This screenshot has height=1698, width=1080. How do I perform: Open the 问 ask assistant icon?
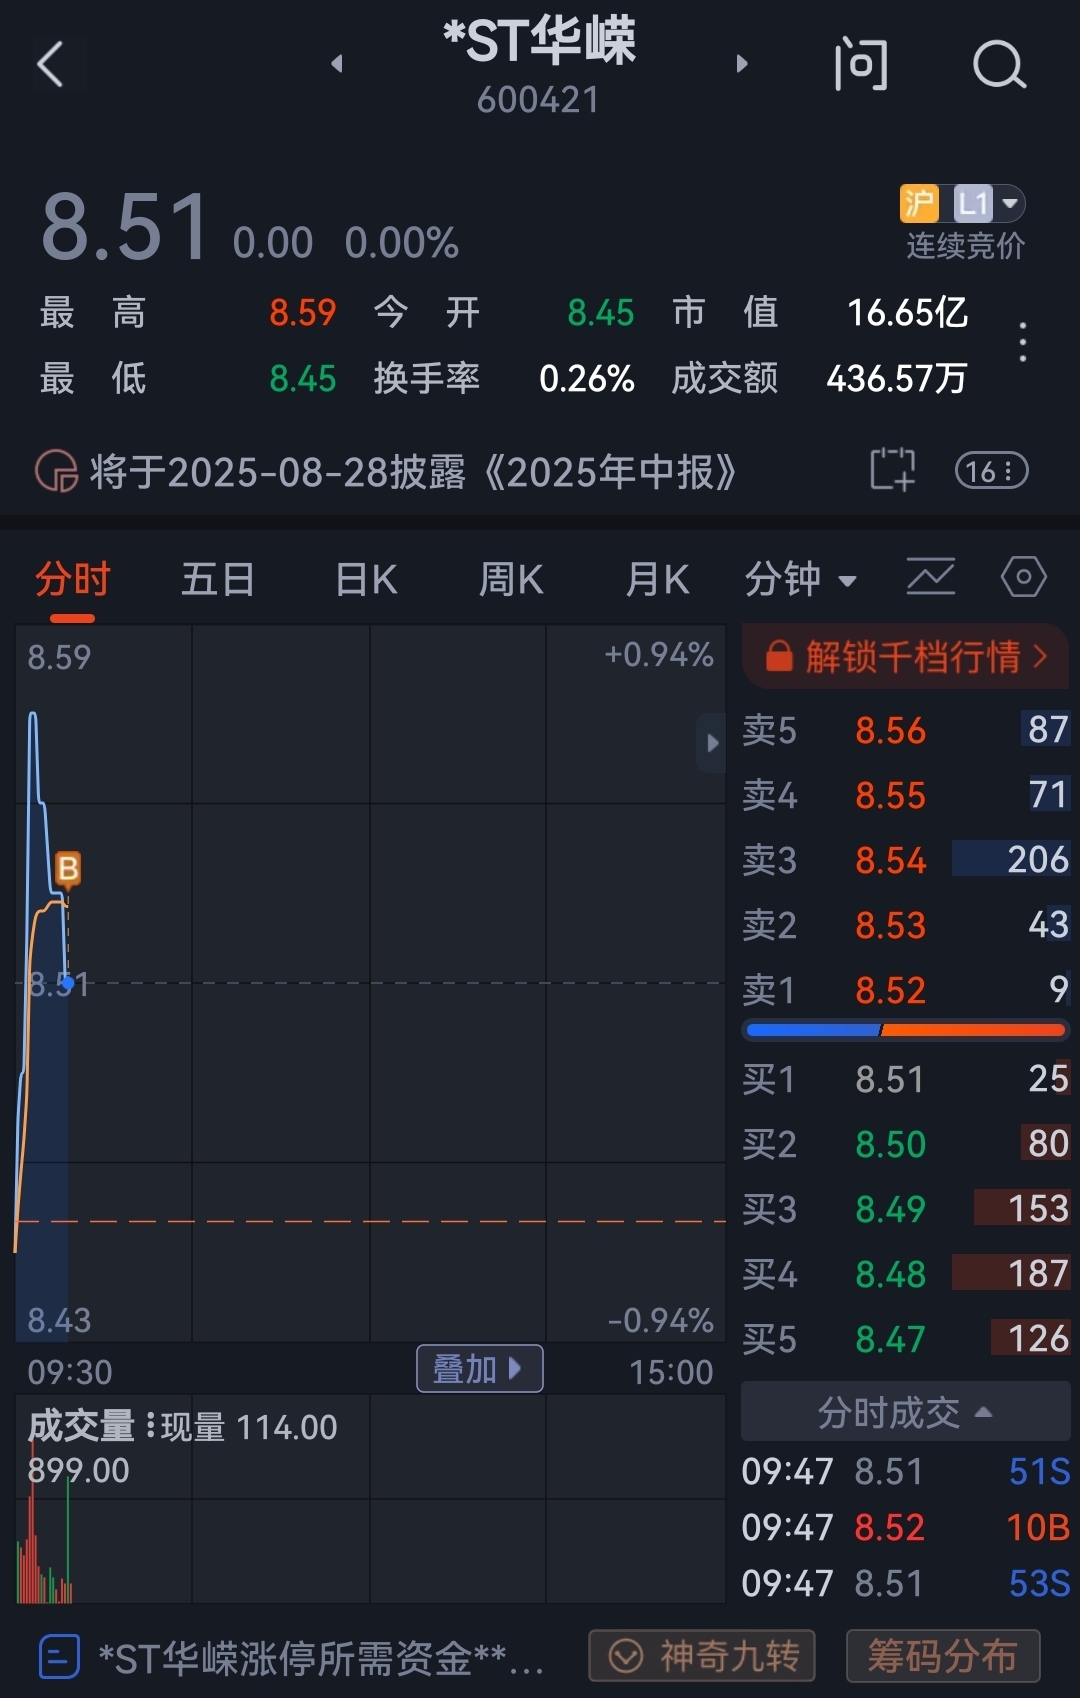861,65
